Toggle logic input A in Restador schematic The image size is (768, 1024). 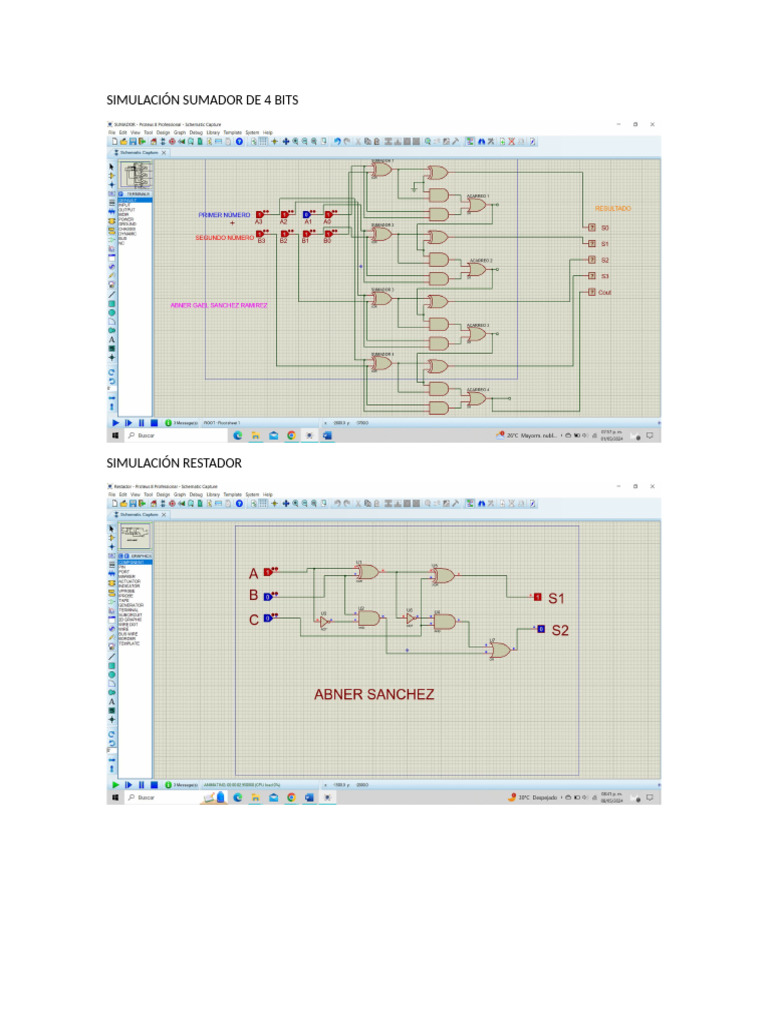click(x=270, y=571)
